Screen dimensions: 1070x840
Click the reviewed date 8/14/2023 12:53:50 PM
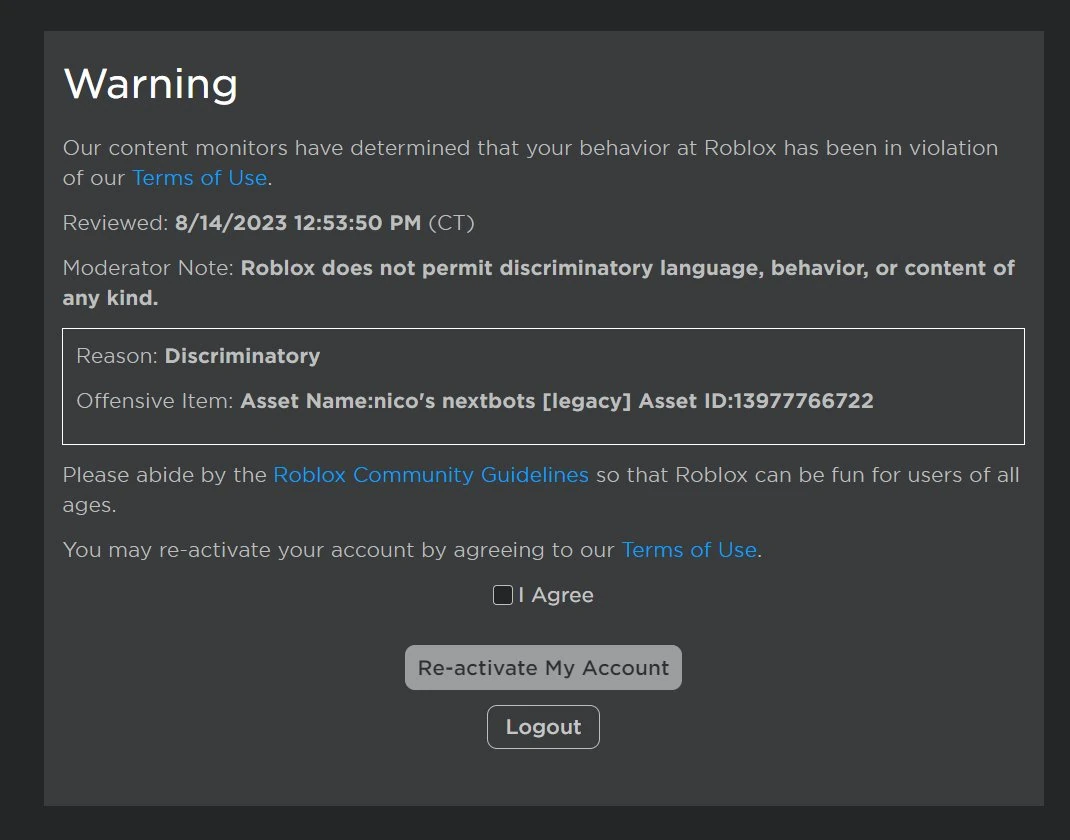(297, 223)
